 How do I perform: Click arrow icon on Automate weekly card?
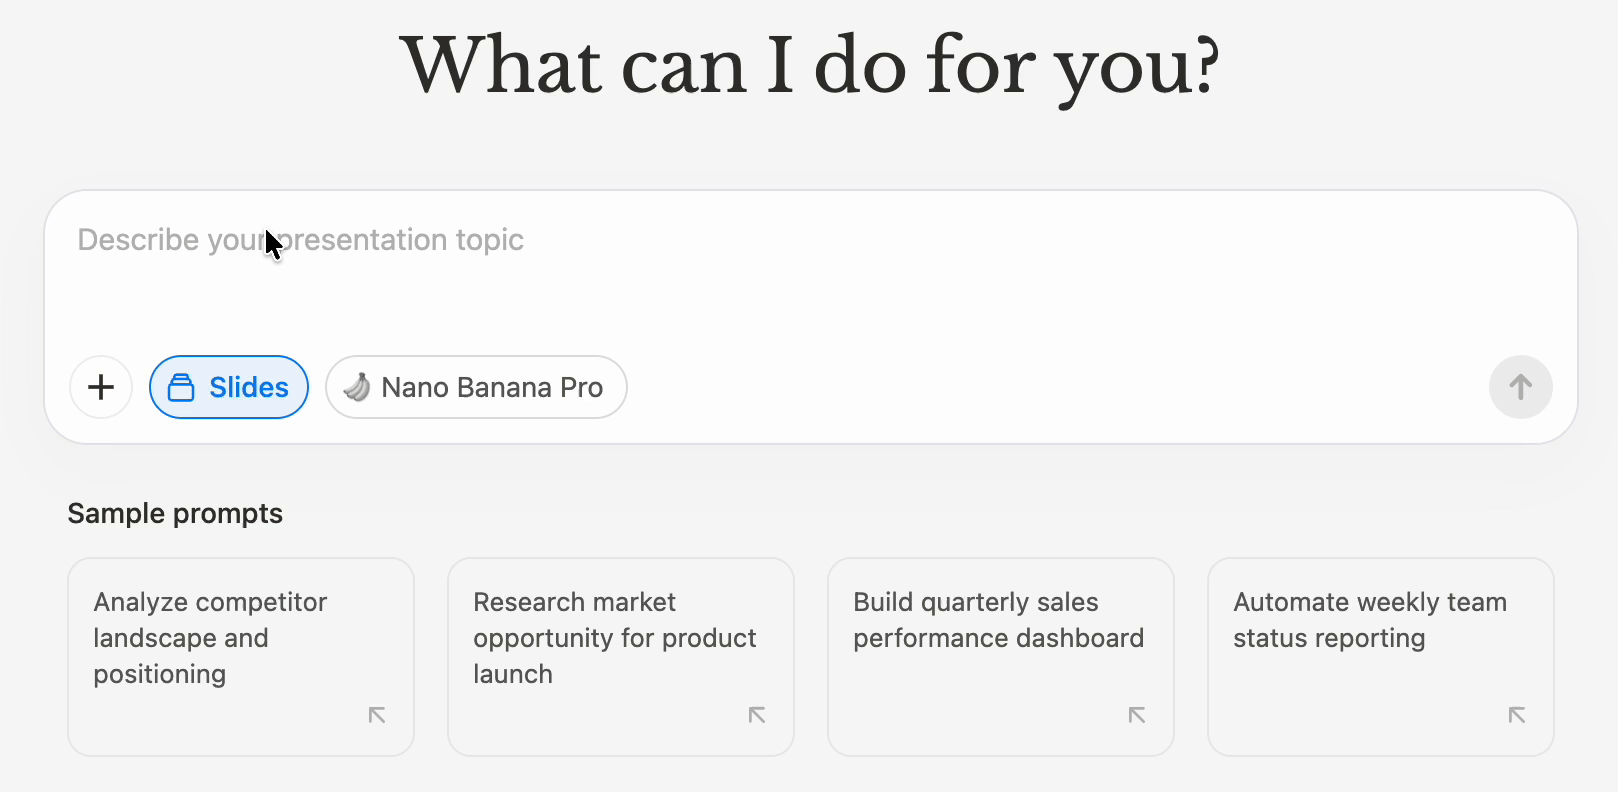[1517, 715]
